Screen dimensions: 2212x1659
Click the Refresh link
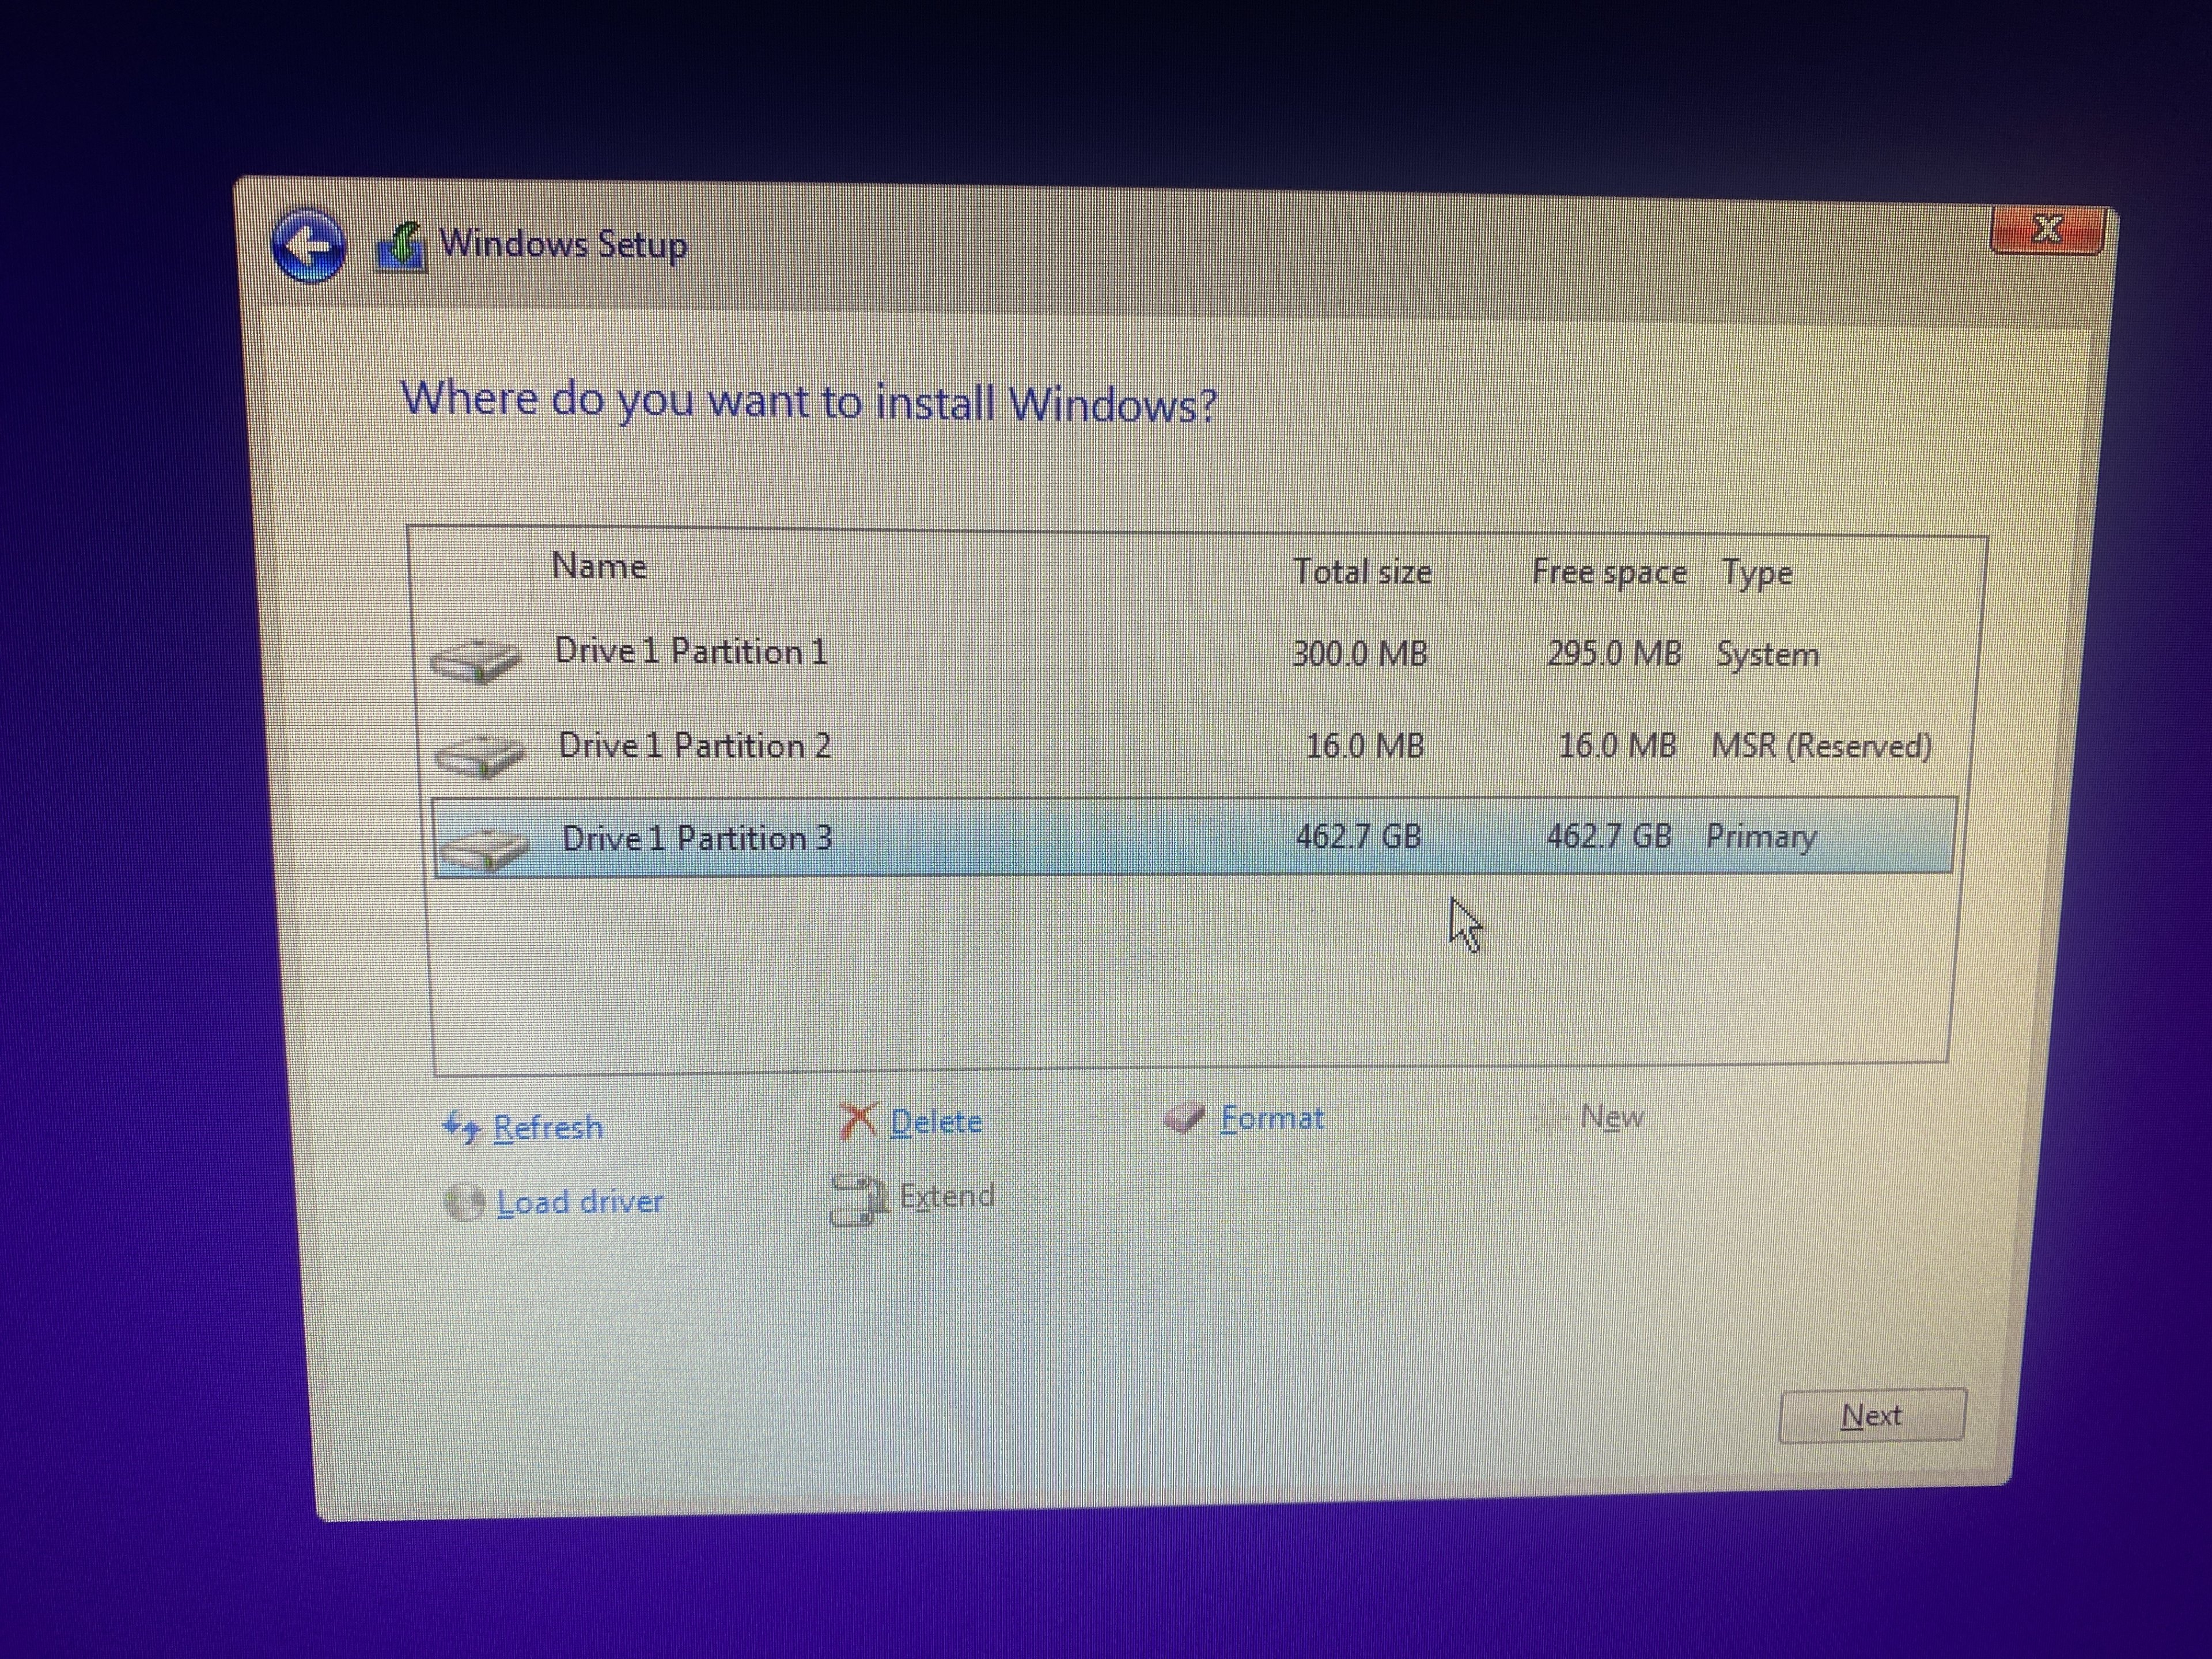point(548,1128)
